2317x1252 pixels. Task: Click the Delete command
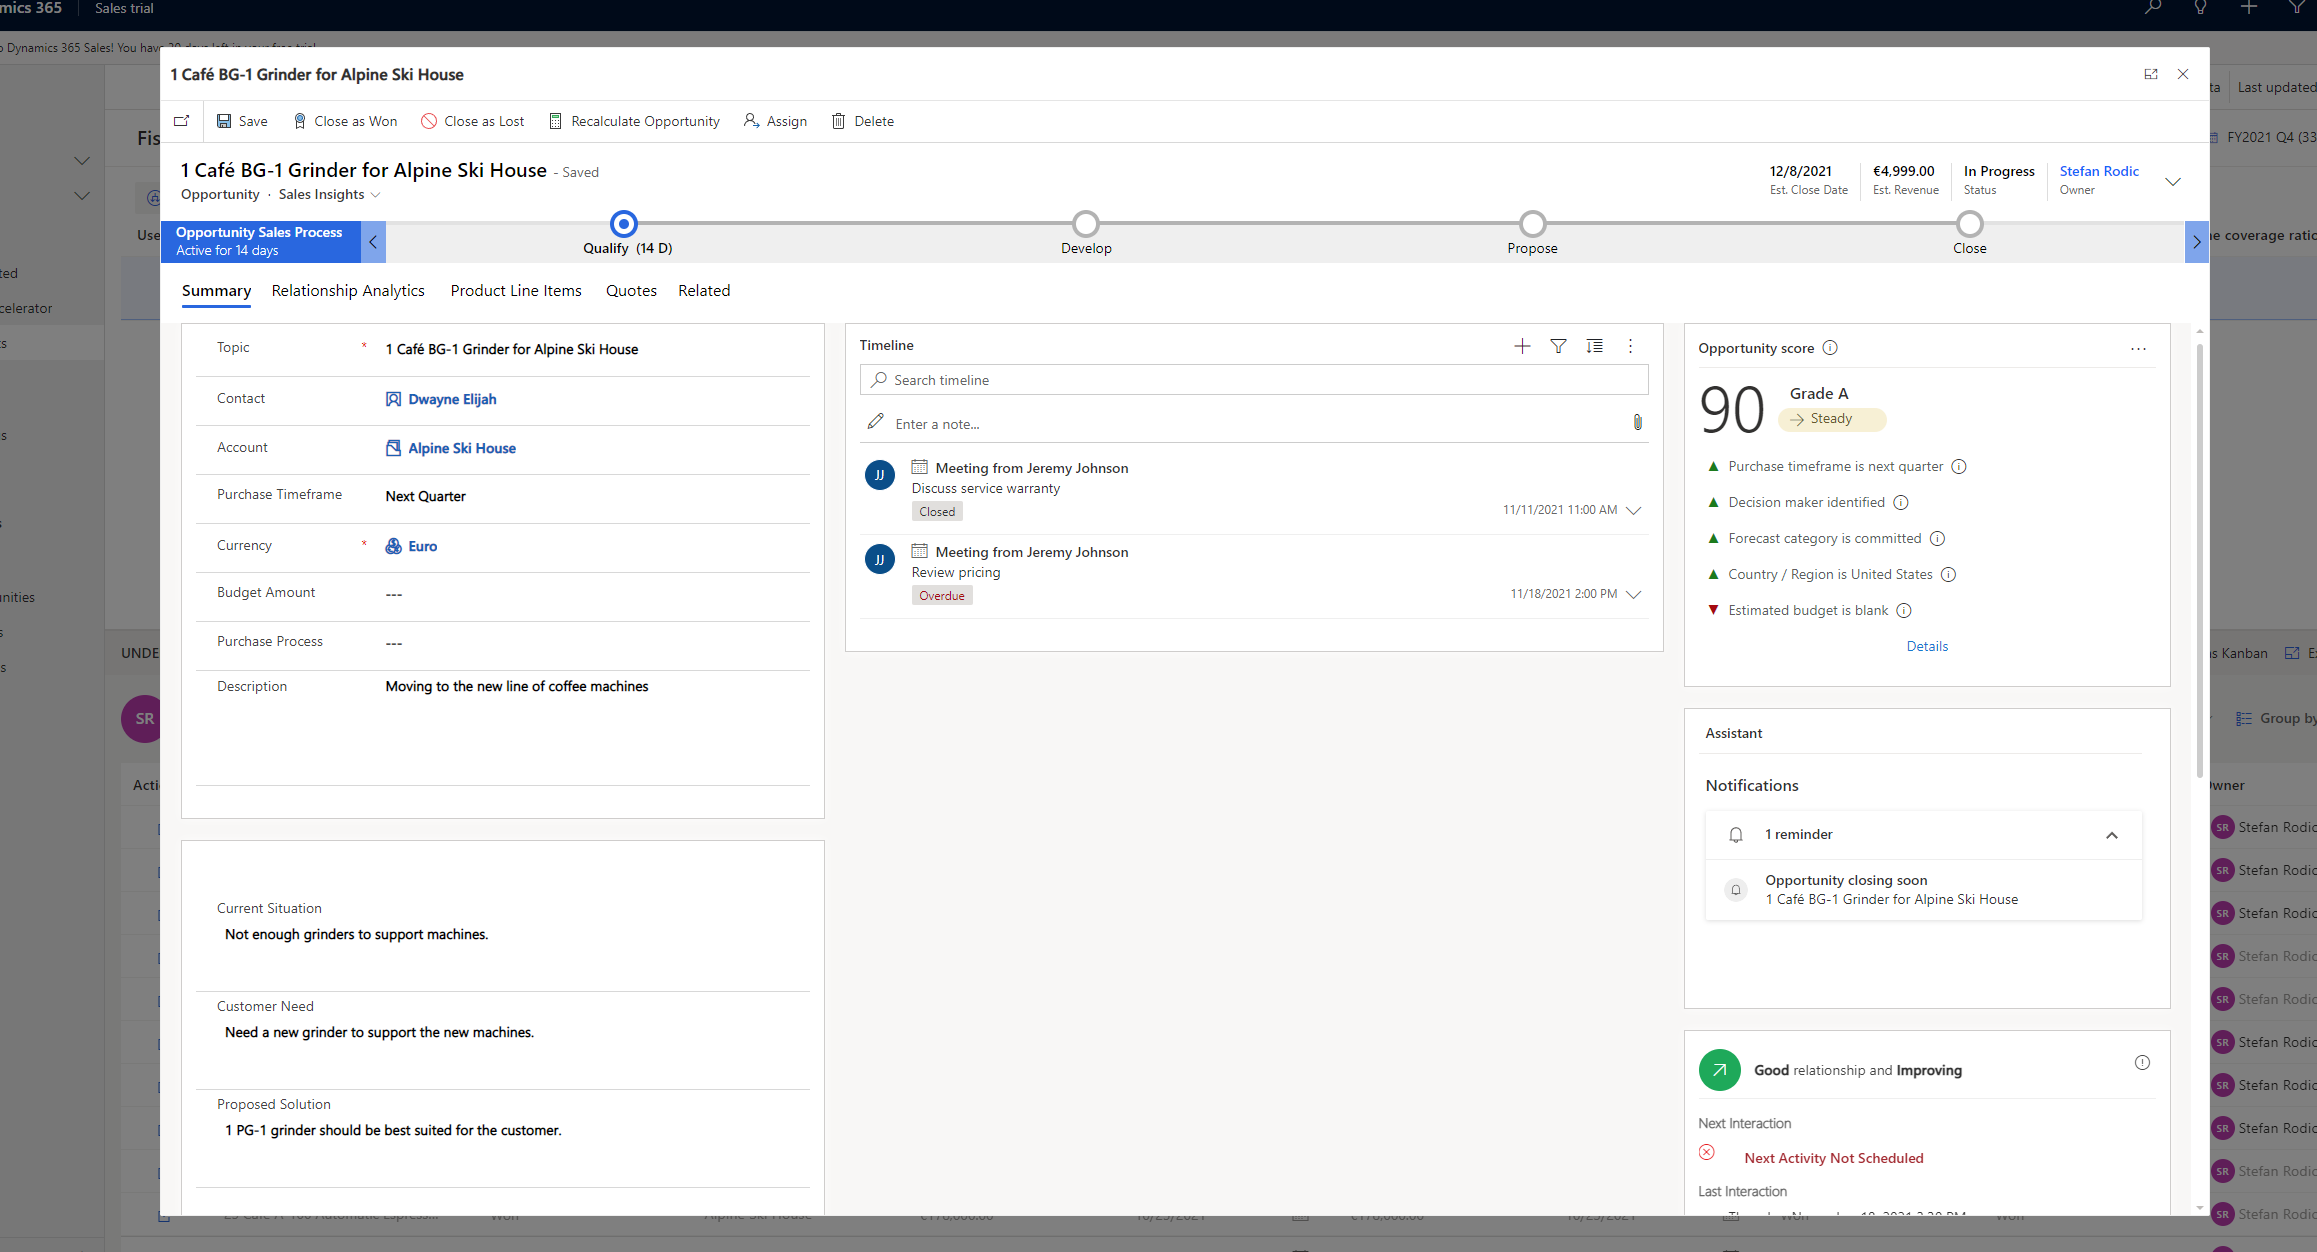[863, 121]
